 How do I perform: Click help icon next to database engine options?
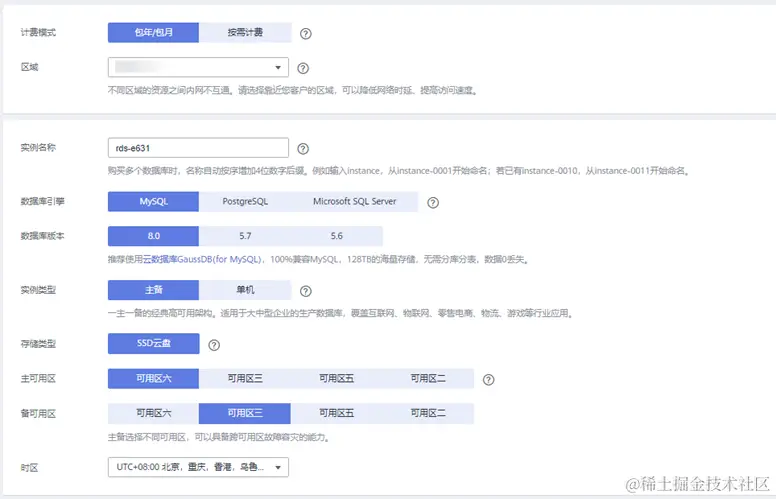coord(433,202)
